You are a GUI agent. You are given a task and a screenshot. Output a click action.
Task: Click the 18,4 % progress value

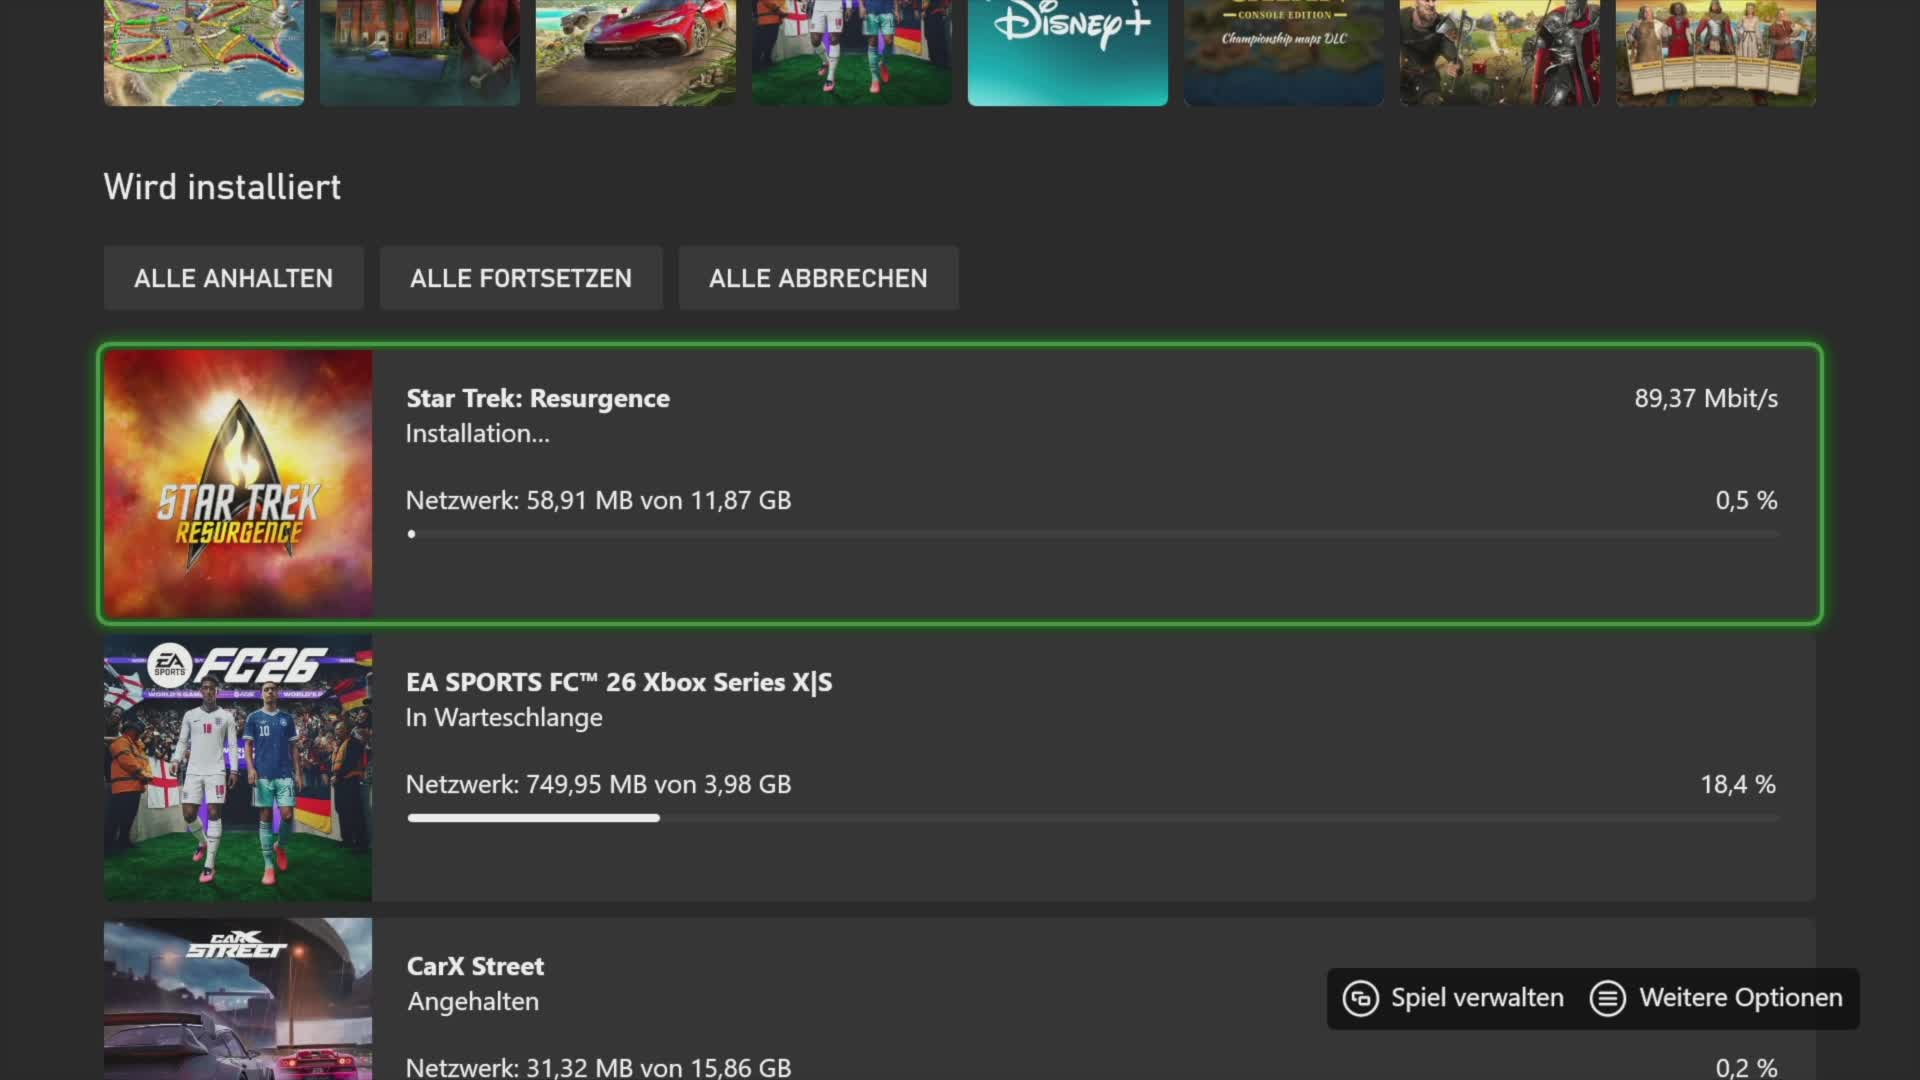[x=1739, y=784]
